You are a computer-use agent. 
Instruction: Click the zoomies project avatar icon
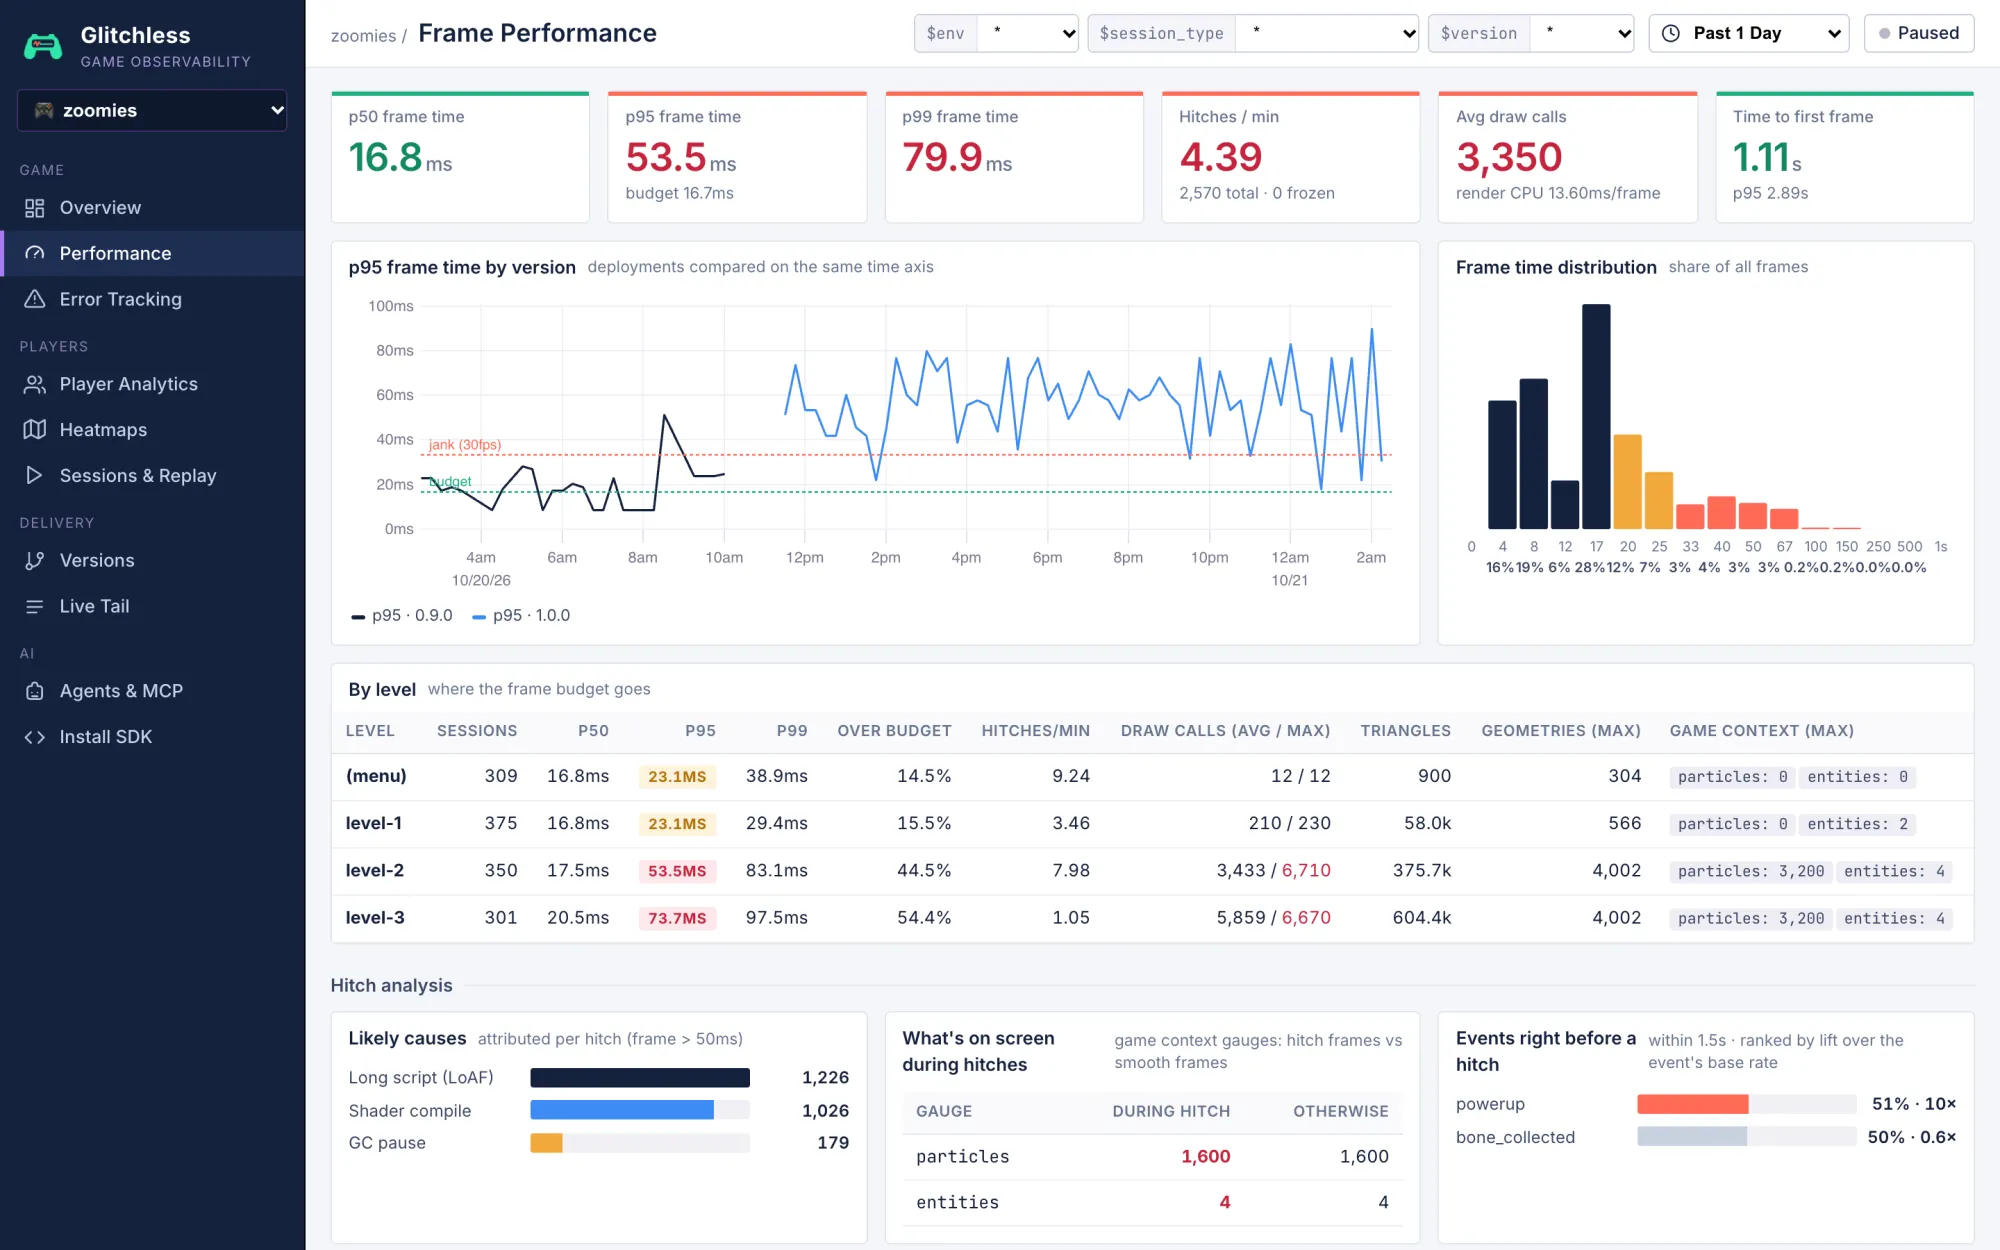click(x=44, y=110)
